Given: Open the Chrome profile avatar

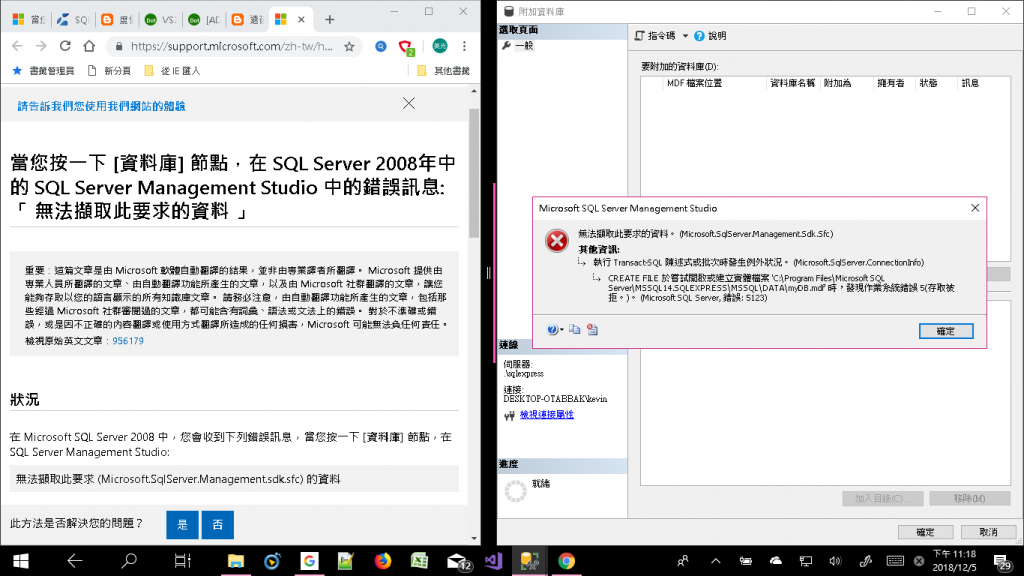Looking at the screenshot, I should (440, 46).
